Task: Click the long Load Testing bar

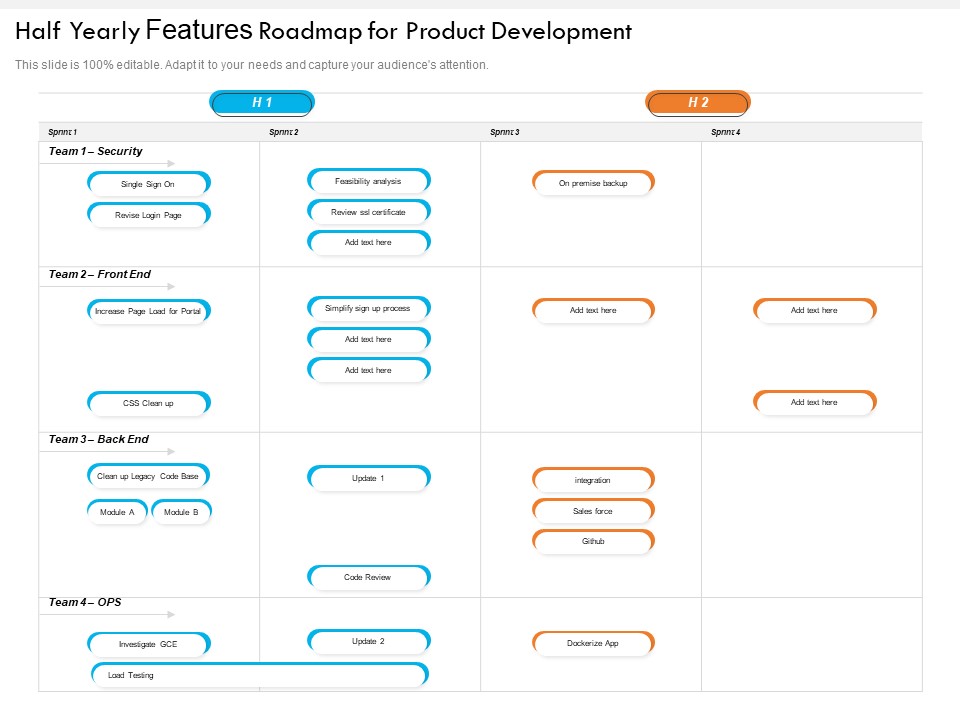Action: tap(260, 674)
